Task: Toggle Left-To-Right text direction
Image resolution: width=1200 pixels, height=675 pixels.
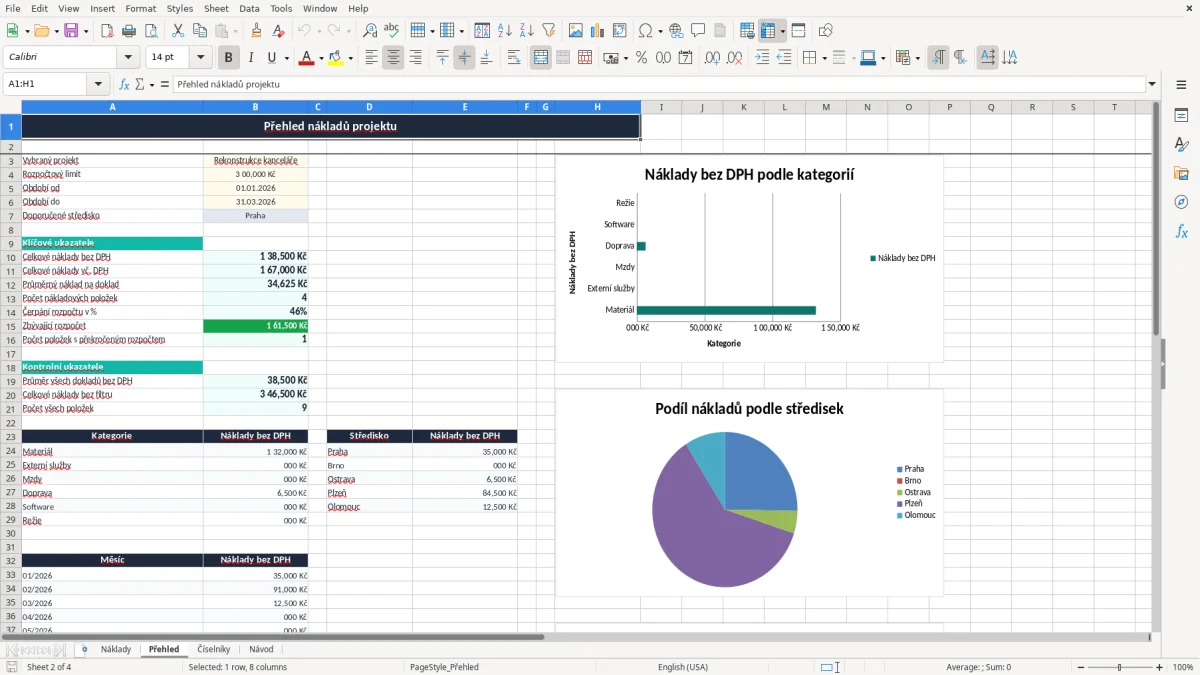Action: click(938, 58)
